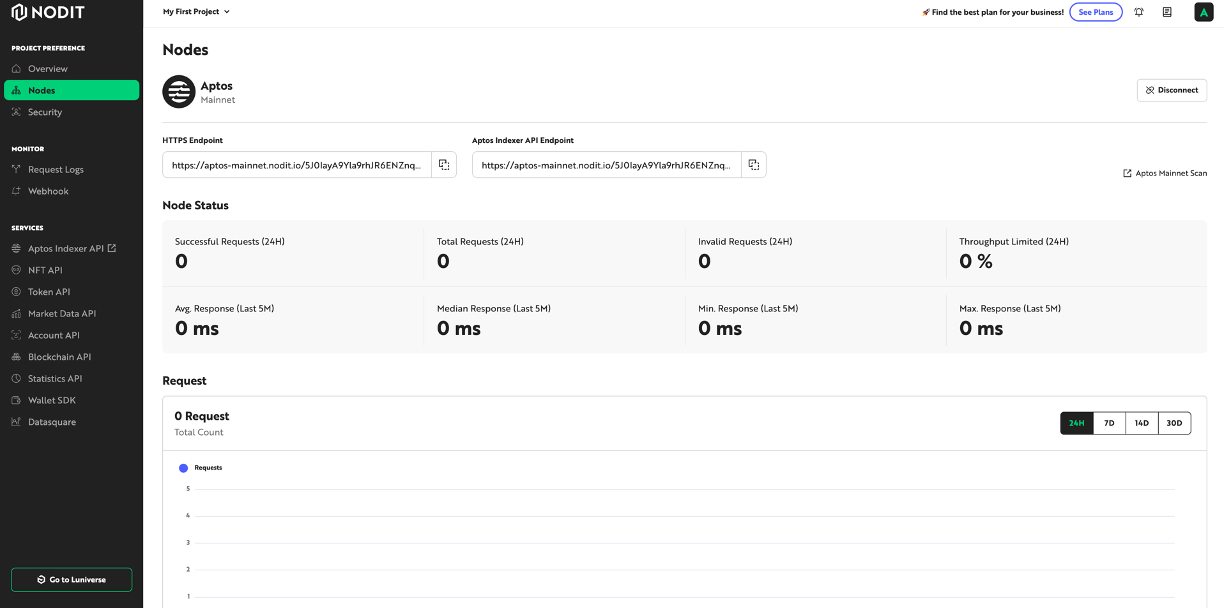Screen dimensions: 1224x608
Task: Switch chart range to 7D
Action: coord(1109,423)
